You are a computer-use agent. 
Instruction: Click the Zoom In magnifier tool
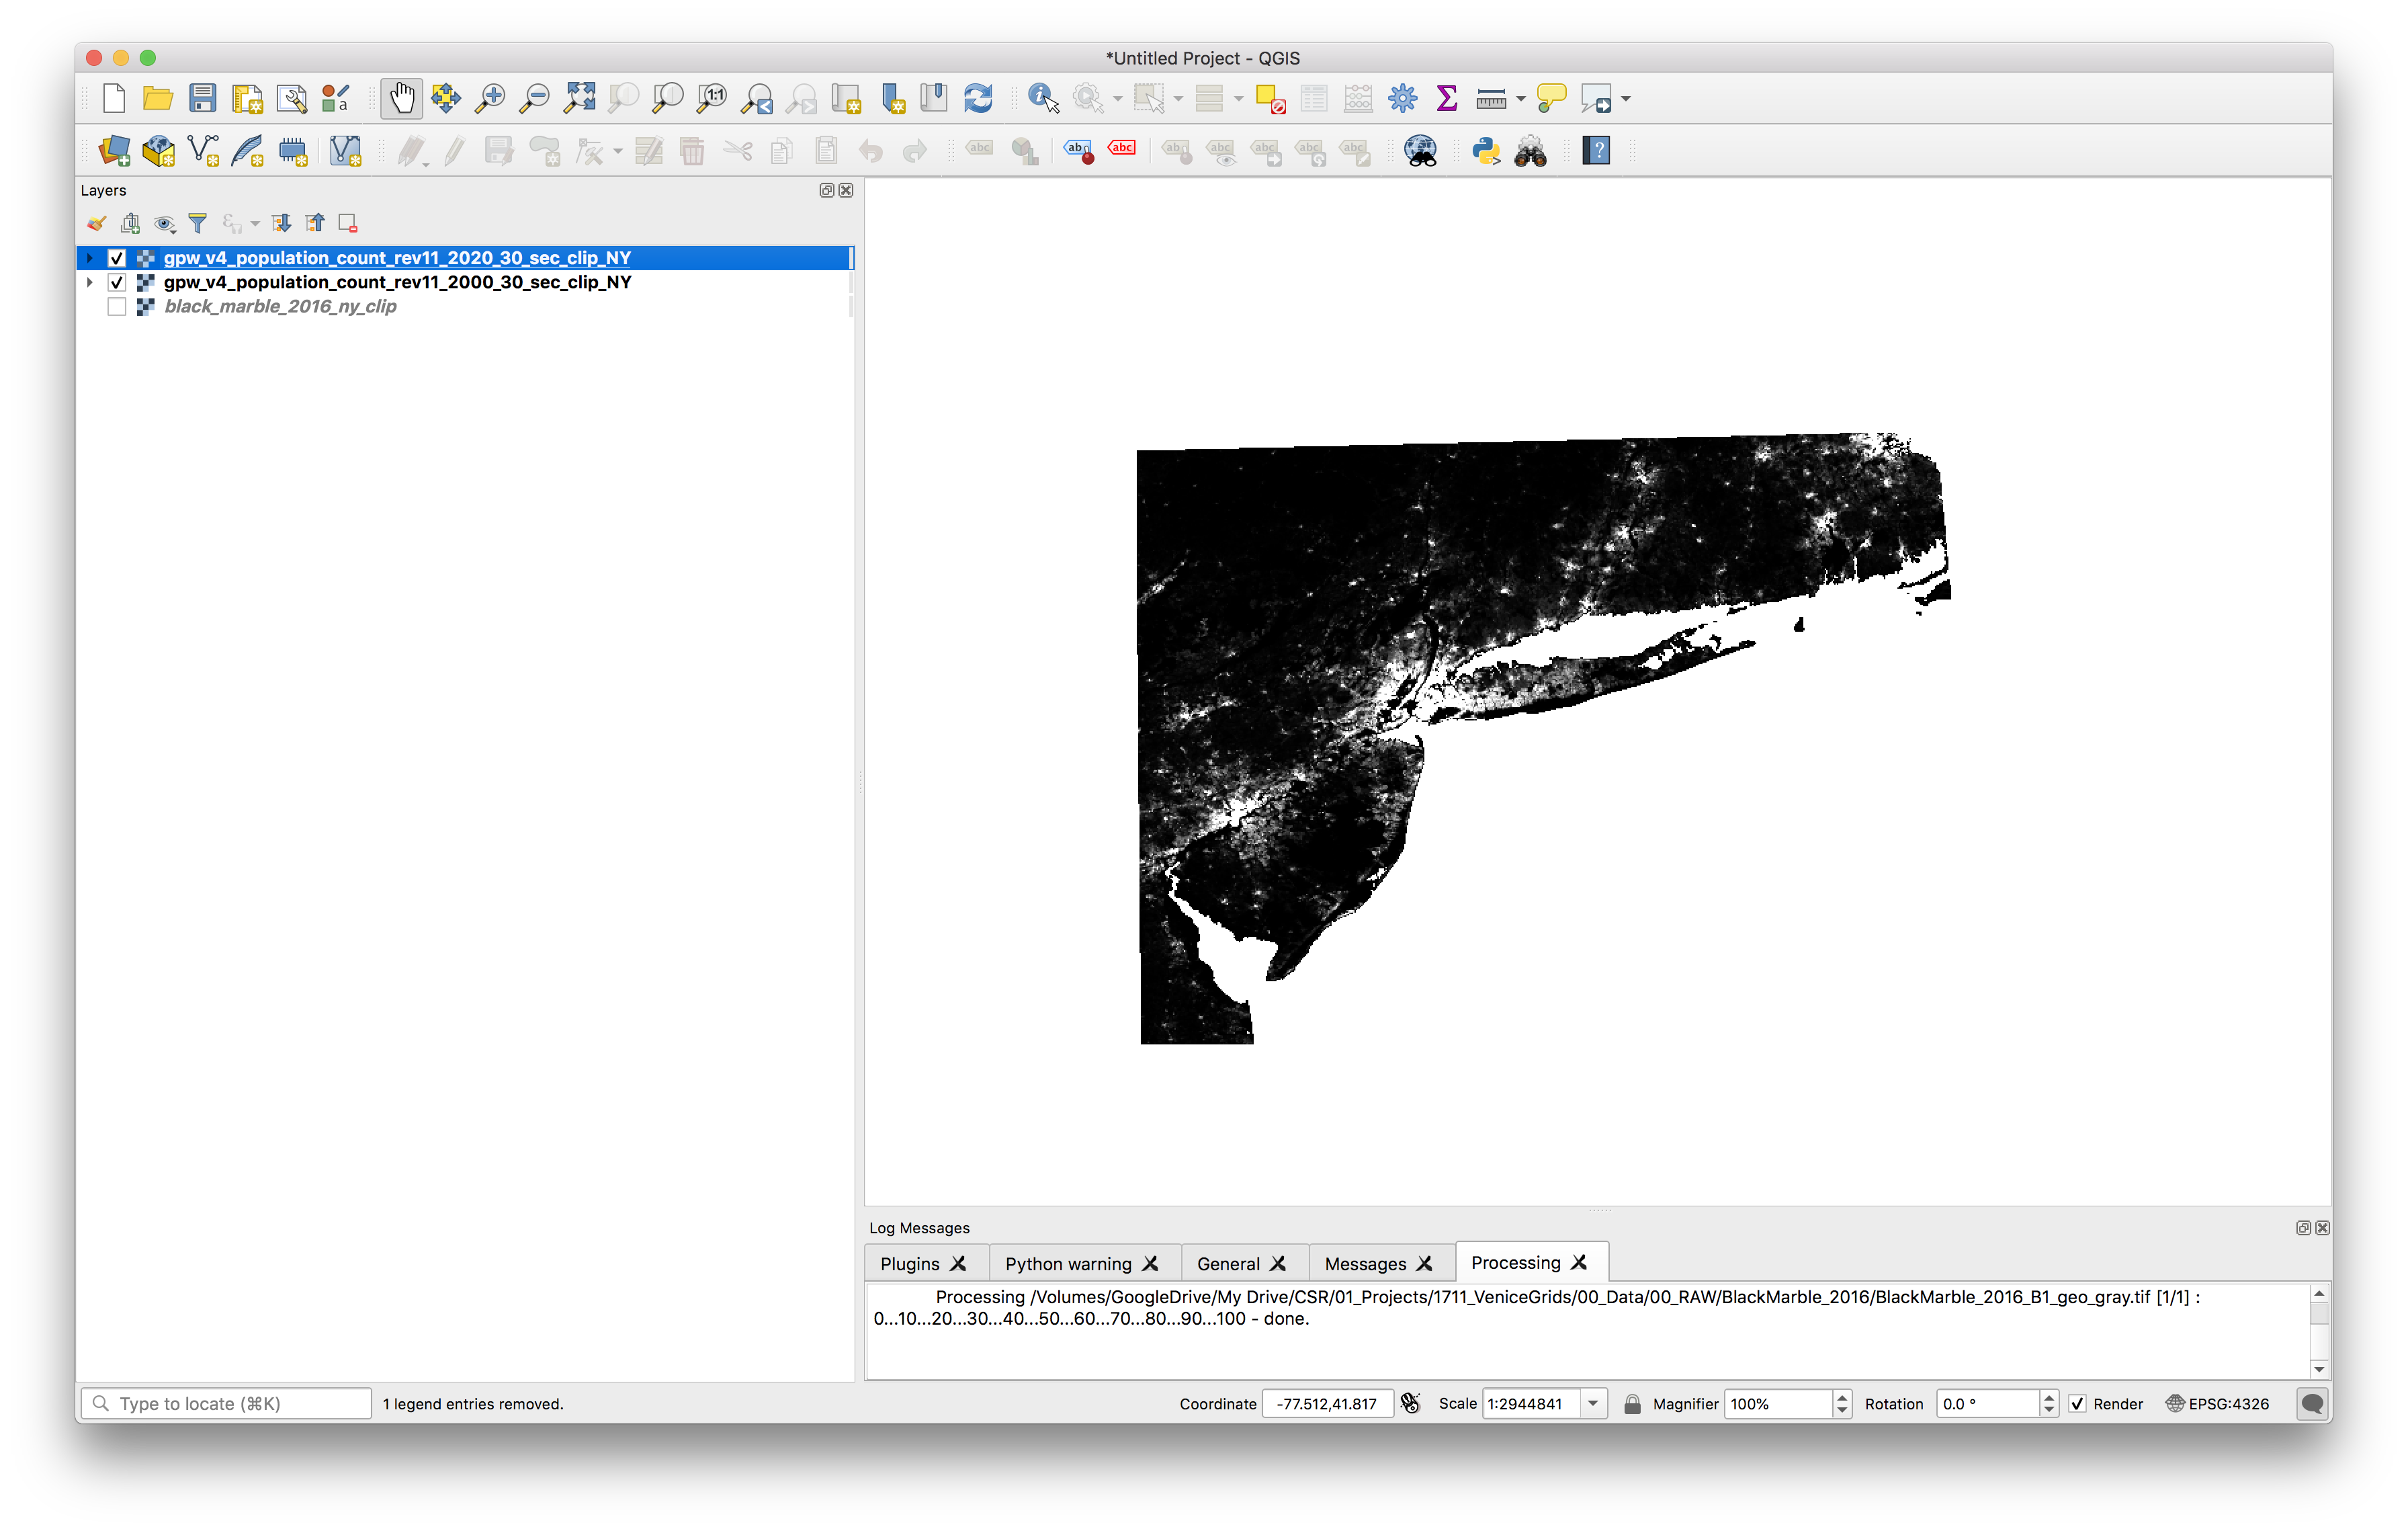490,98
